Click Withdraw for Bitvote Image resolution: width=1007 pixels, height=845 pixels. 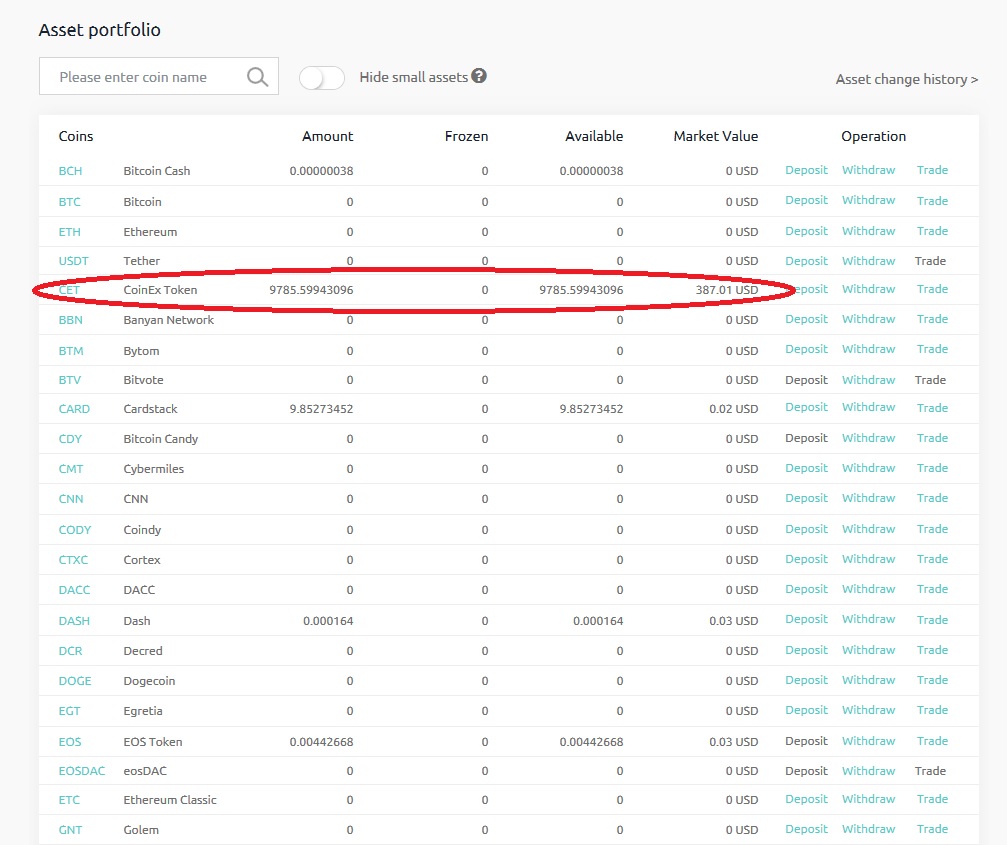[x=868, y=380]
